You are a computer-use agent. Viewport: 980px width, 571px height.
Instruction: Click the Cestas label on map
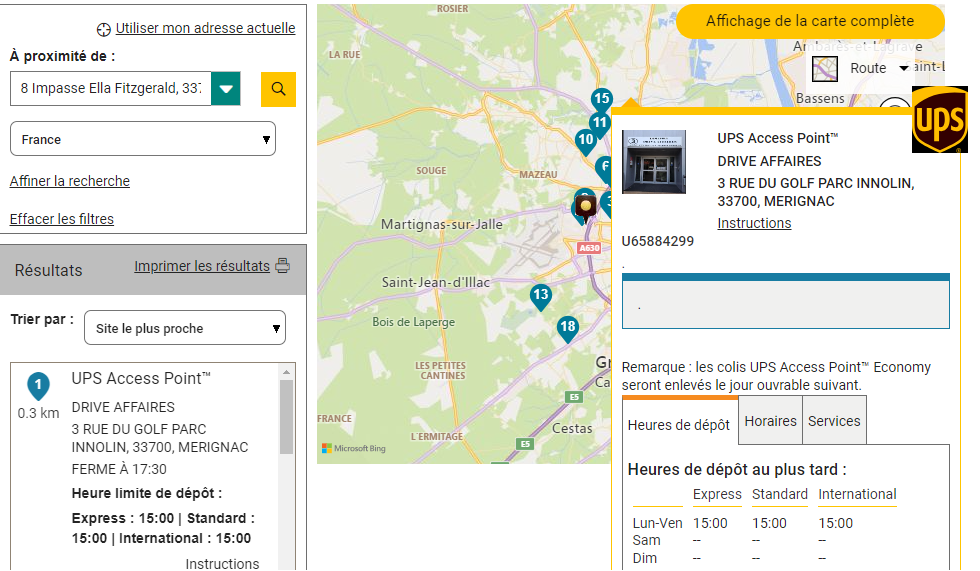pyautogui.click(x=572, y=429)
